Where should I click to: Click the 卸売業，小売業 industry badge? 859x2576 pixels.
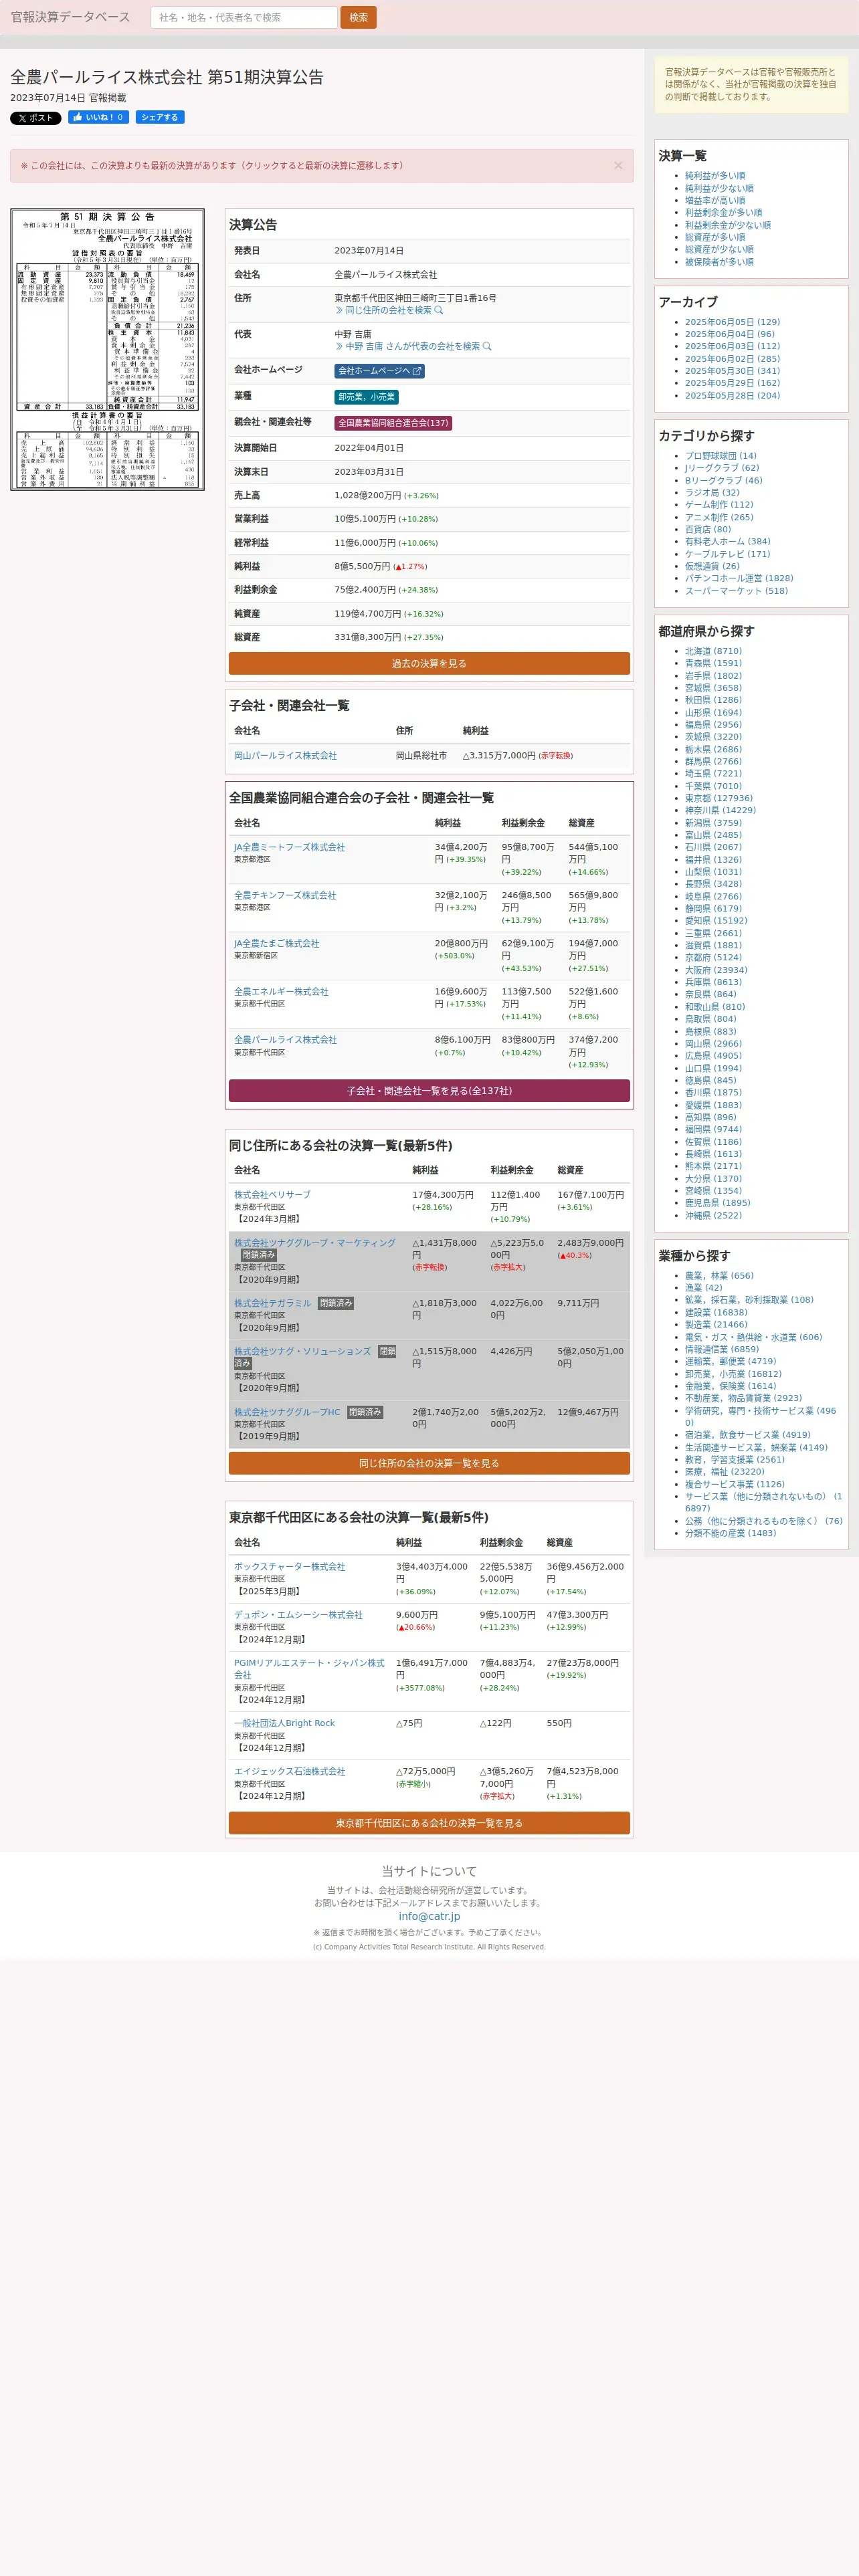pos(366,397)
